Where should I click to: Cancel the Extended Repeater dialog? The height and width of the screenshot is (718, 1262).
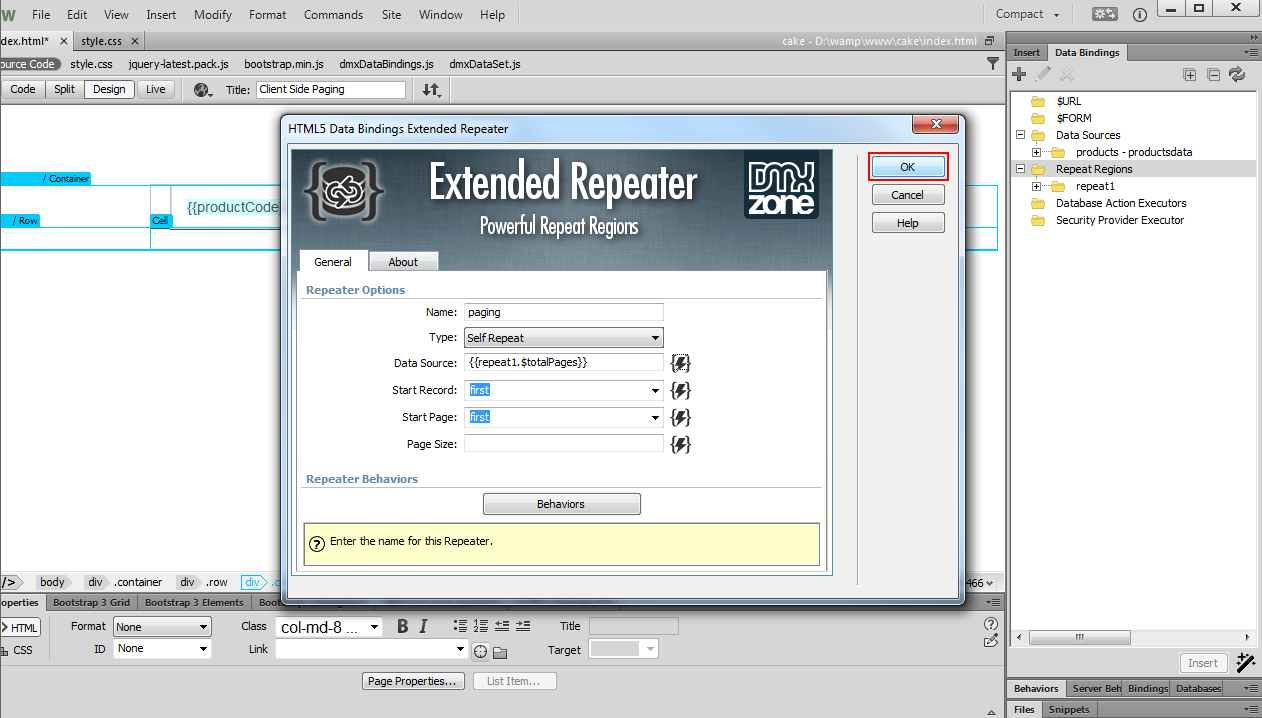[x=908, y=195]
